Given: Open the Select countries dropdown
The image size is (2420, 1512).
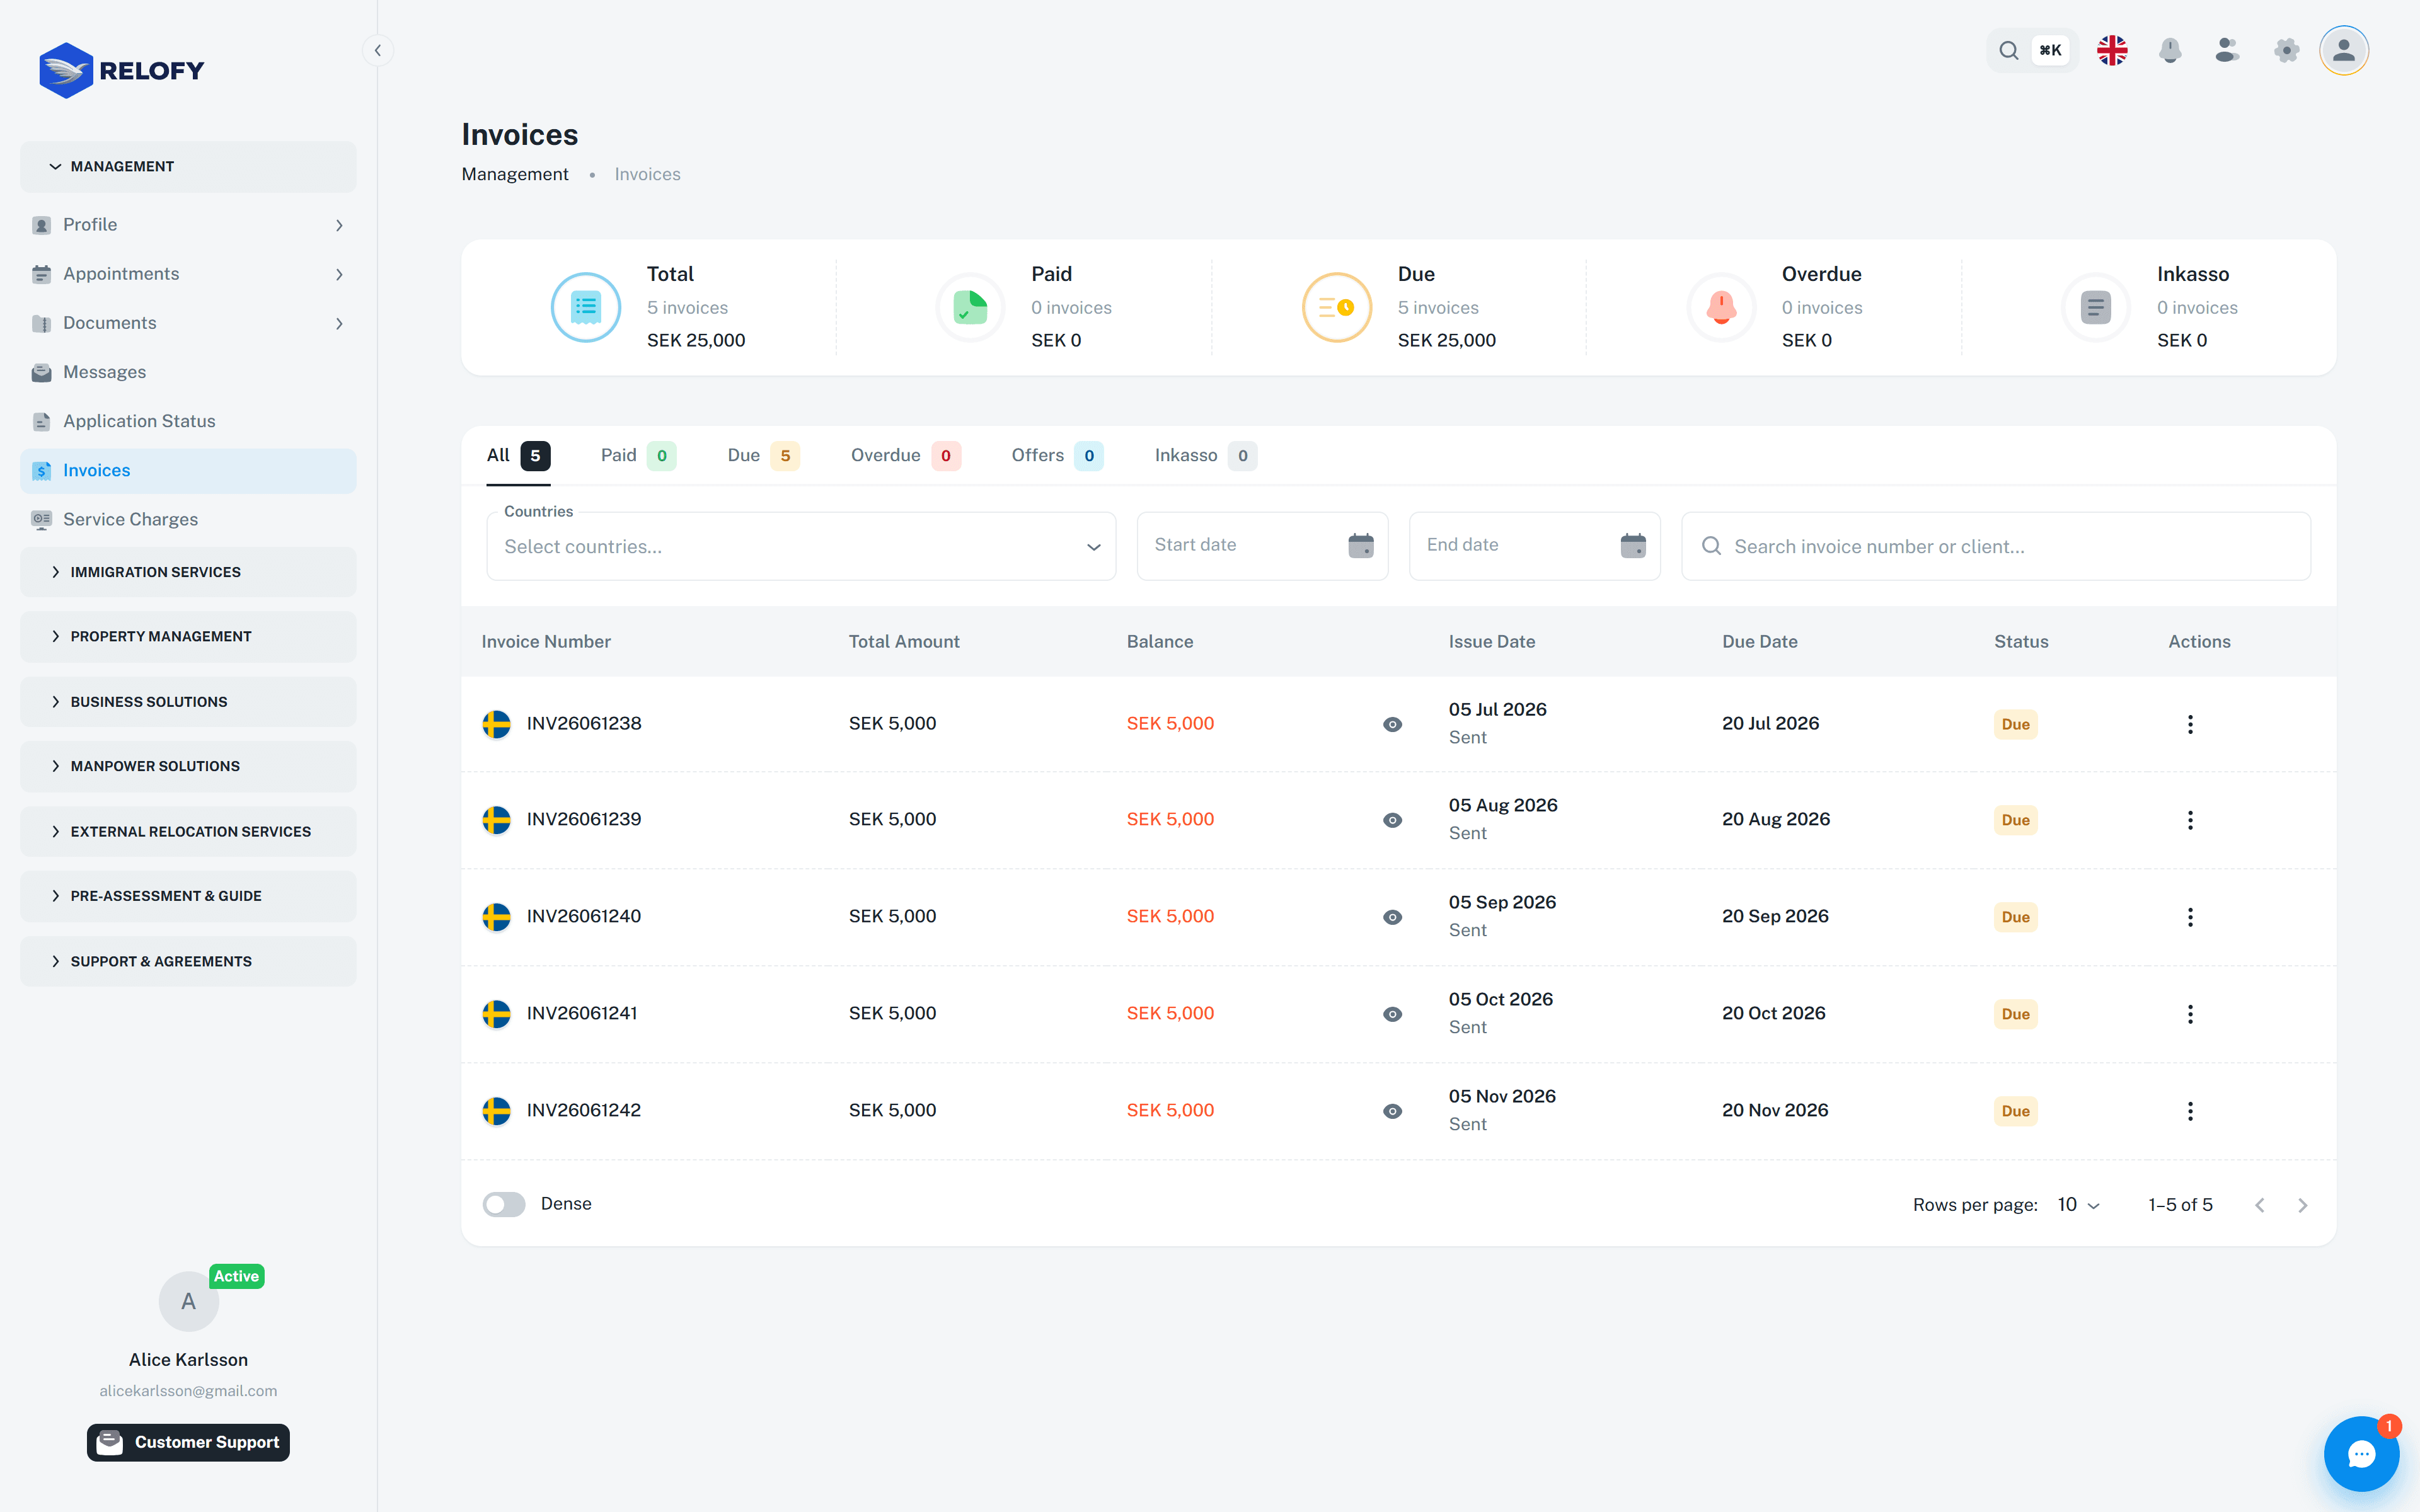Looking at the screenshot, I should tap(801, 546).
